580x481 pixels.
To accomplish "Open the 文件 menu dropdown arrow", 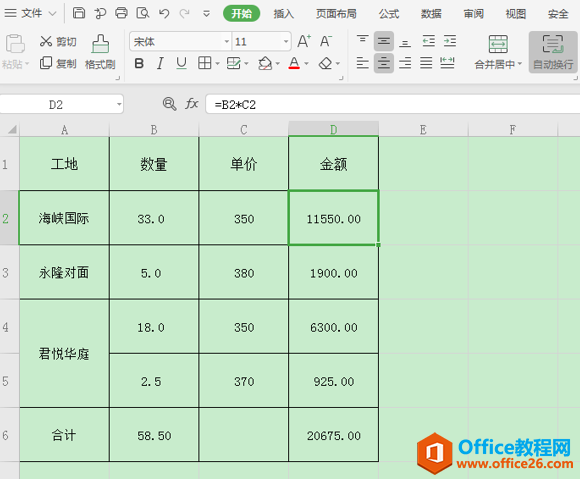I will tap(53, 14).
